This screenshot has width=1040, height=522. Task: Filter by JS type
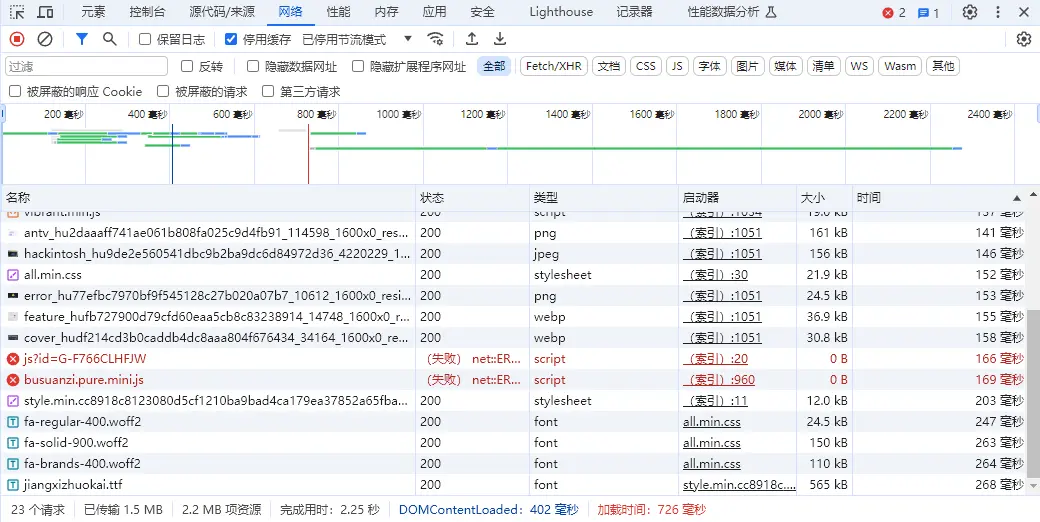(677, 66)
